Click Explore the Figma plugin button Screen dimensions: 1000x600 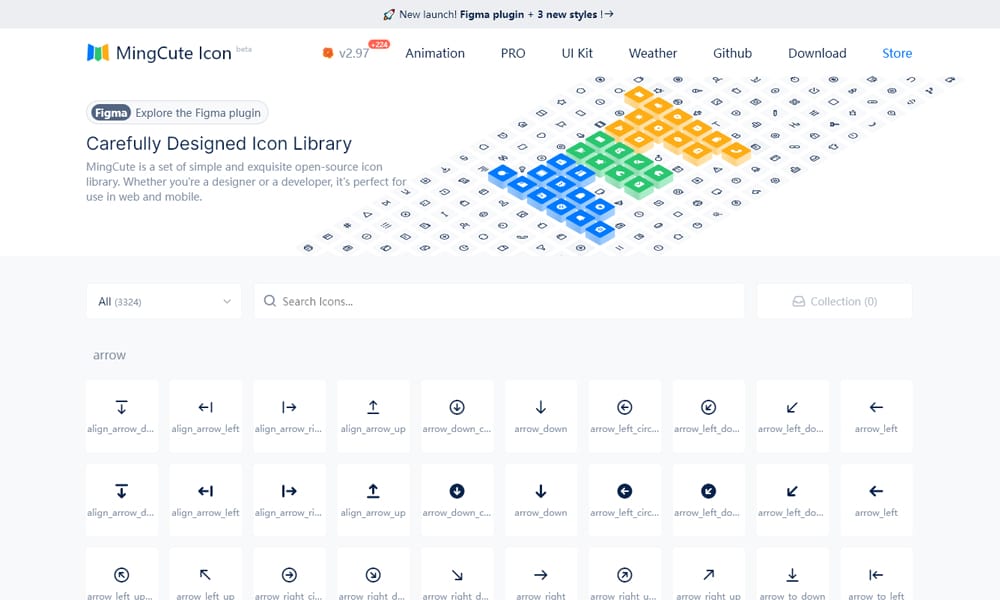coord(177,113)
